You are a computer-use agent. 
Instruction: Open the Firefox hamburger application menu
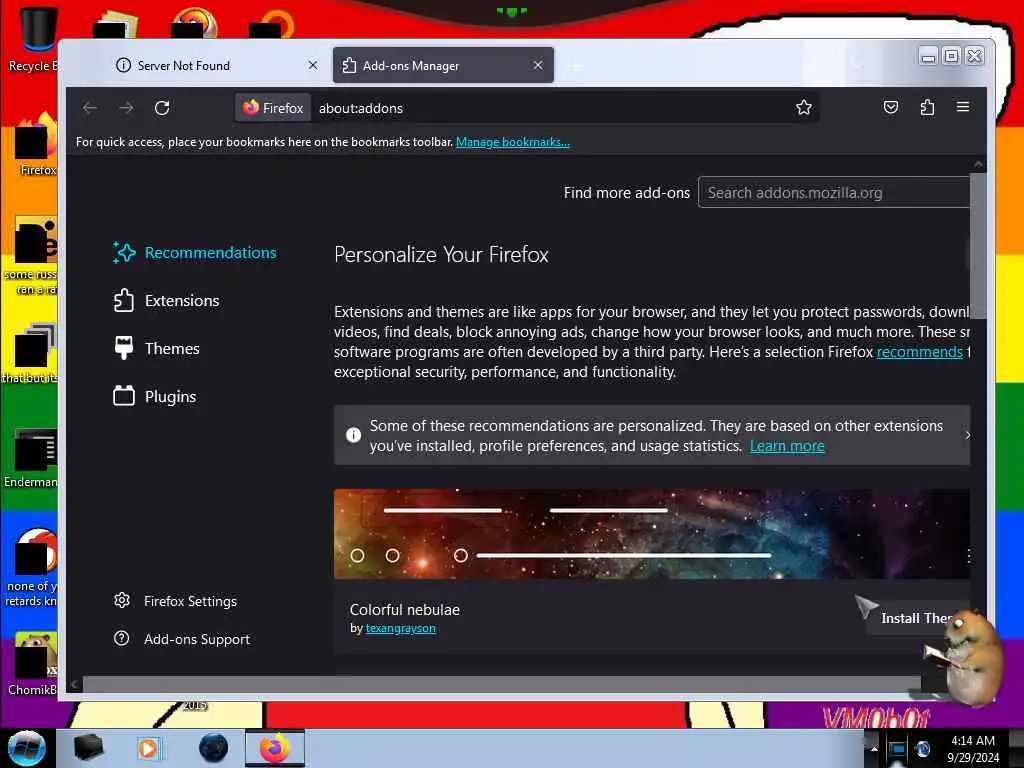tap(963, 106)
